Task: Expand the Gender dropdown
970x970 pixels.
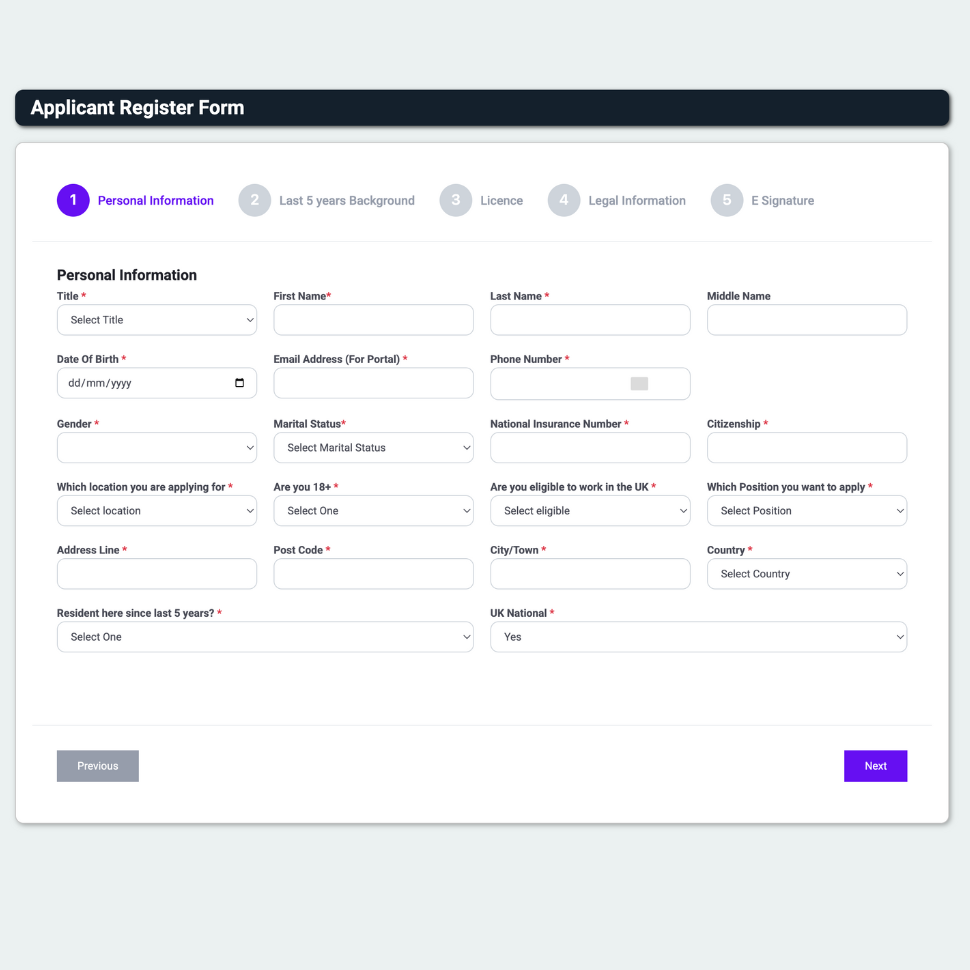Action: click(x=157, y=447)
